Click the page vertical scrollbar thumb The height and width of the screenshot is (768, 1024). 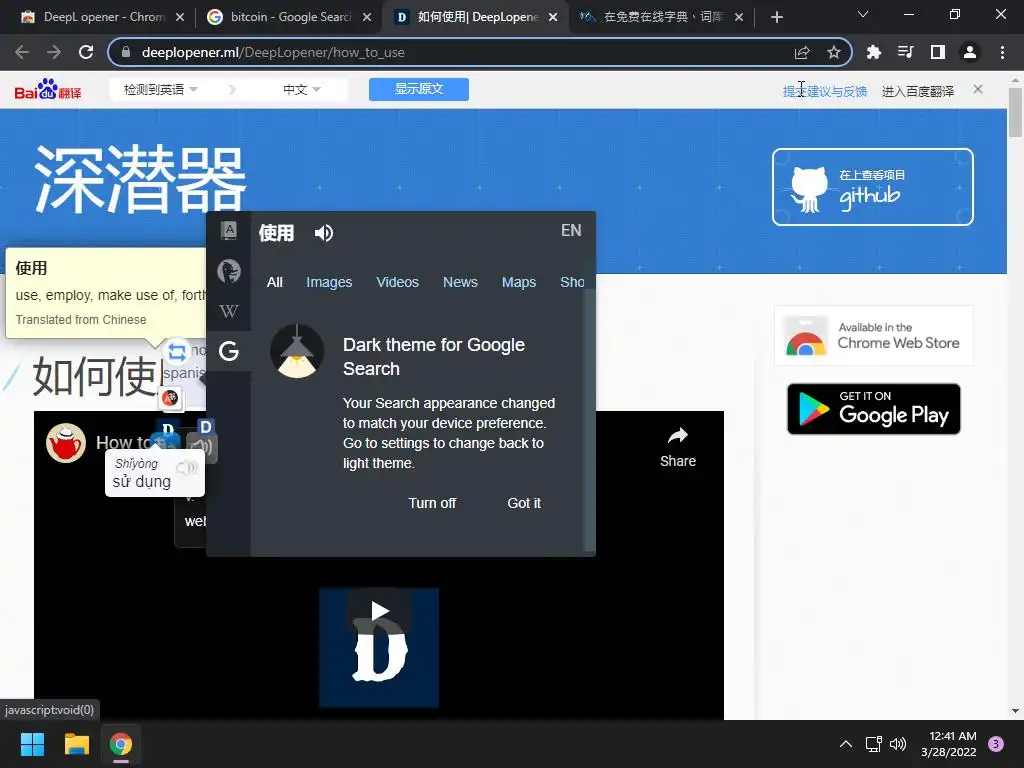1015,112
